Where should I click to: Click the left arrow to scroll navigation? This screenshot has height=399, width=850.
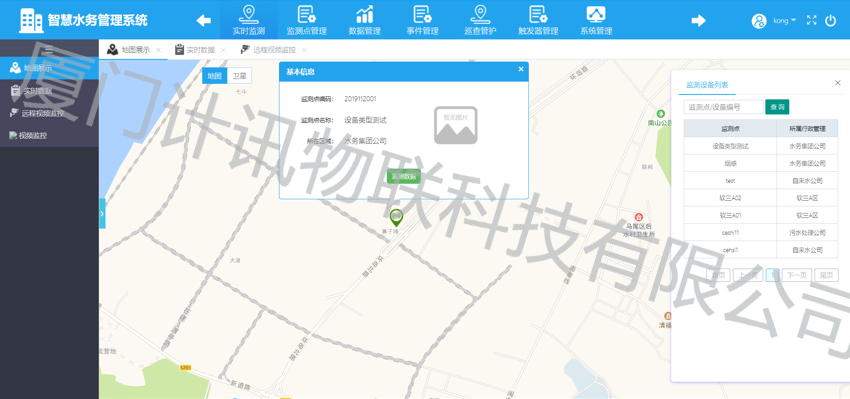(x=203, y=21)
